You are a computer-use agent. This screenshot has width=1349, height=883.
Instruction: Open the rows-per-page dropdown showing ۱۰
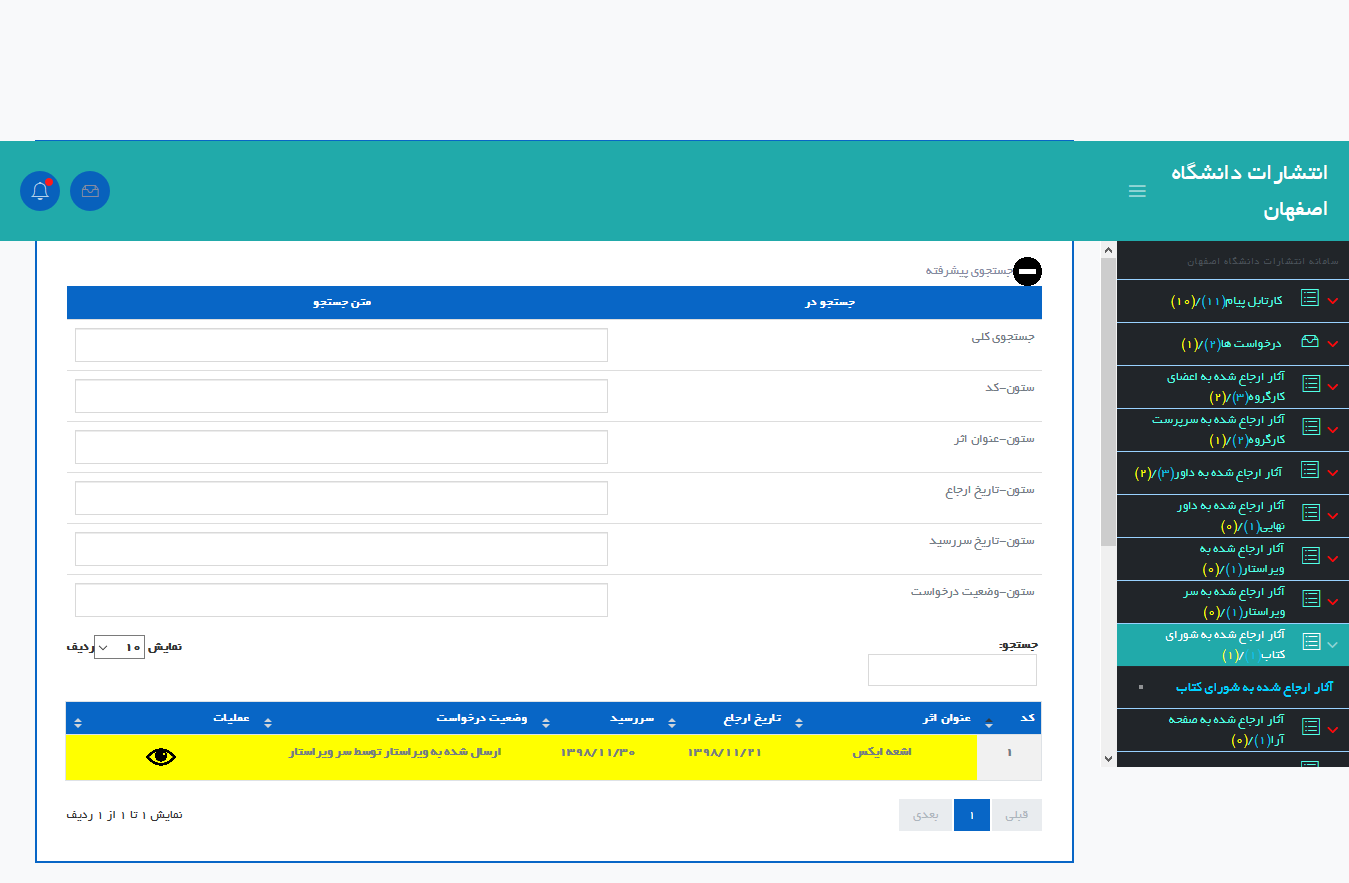[119, 647]
